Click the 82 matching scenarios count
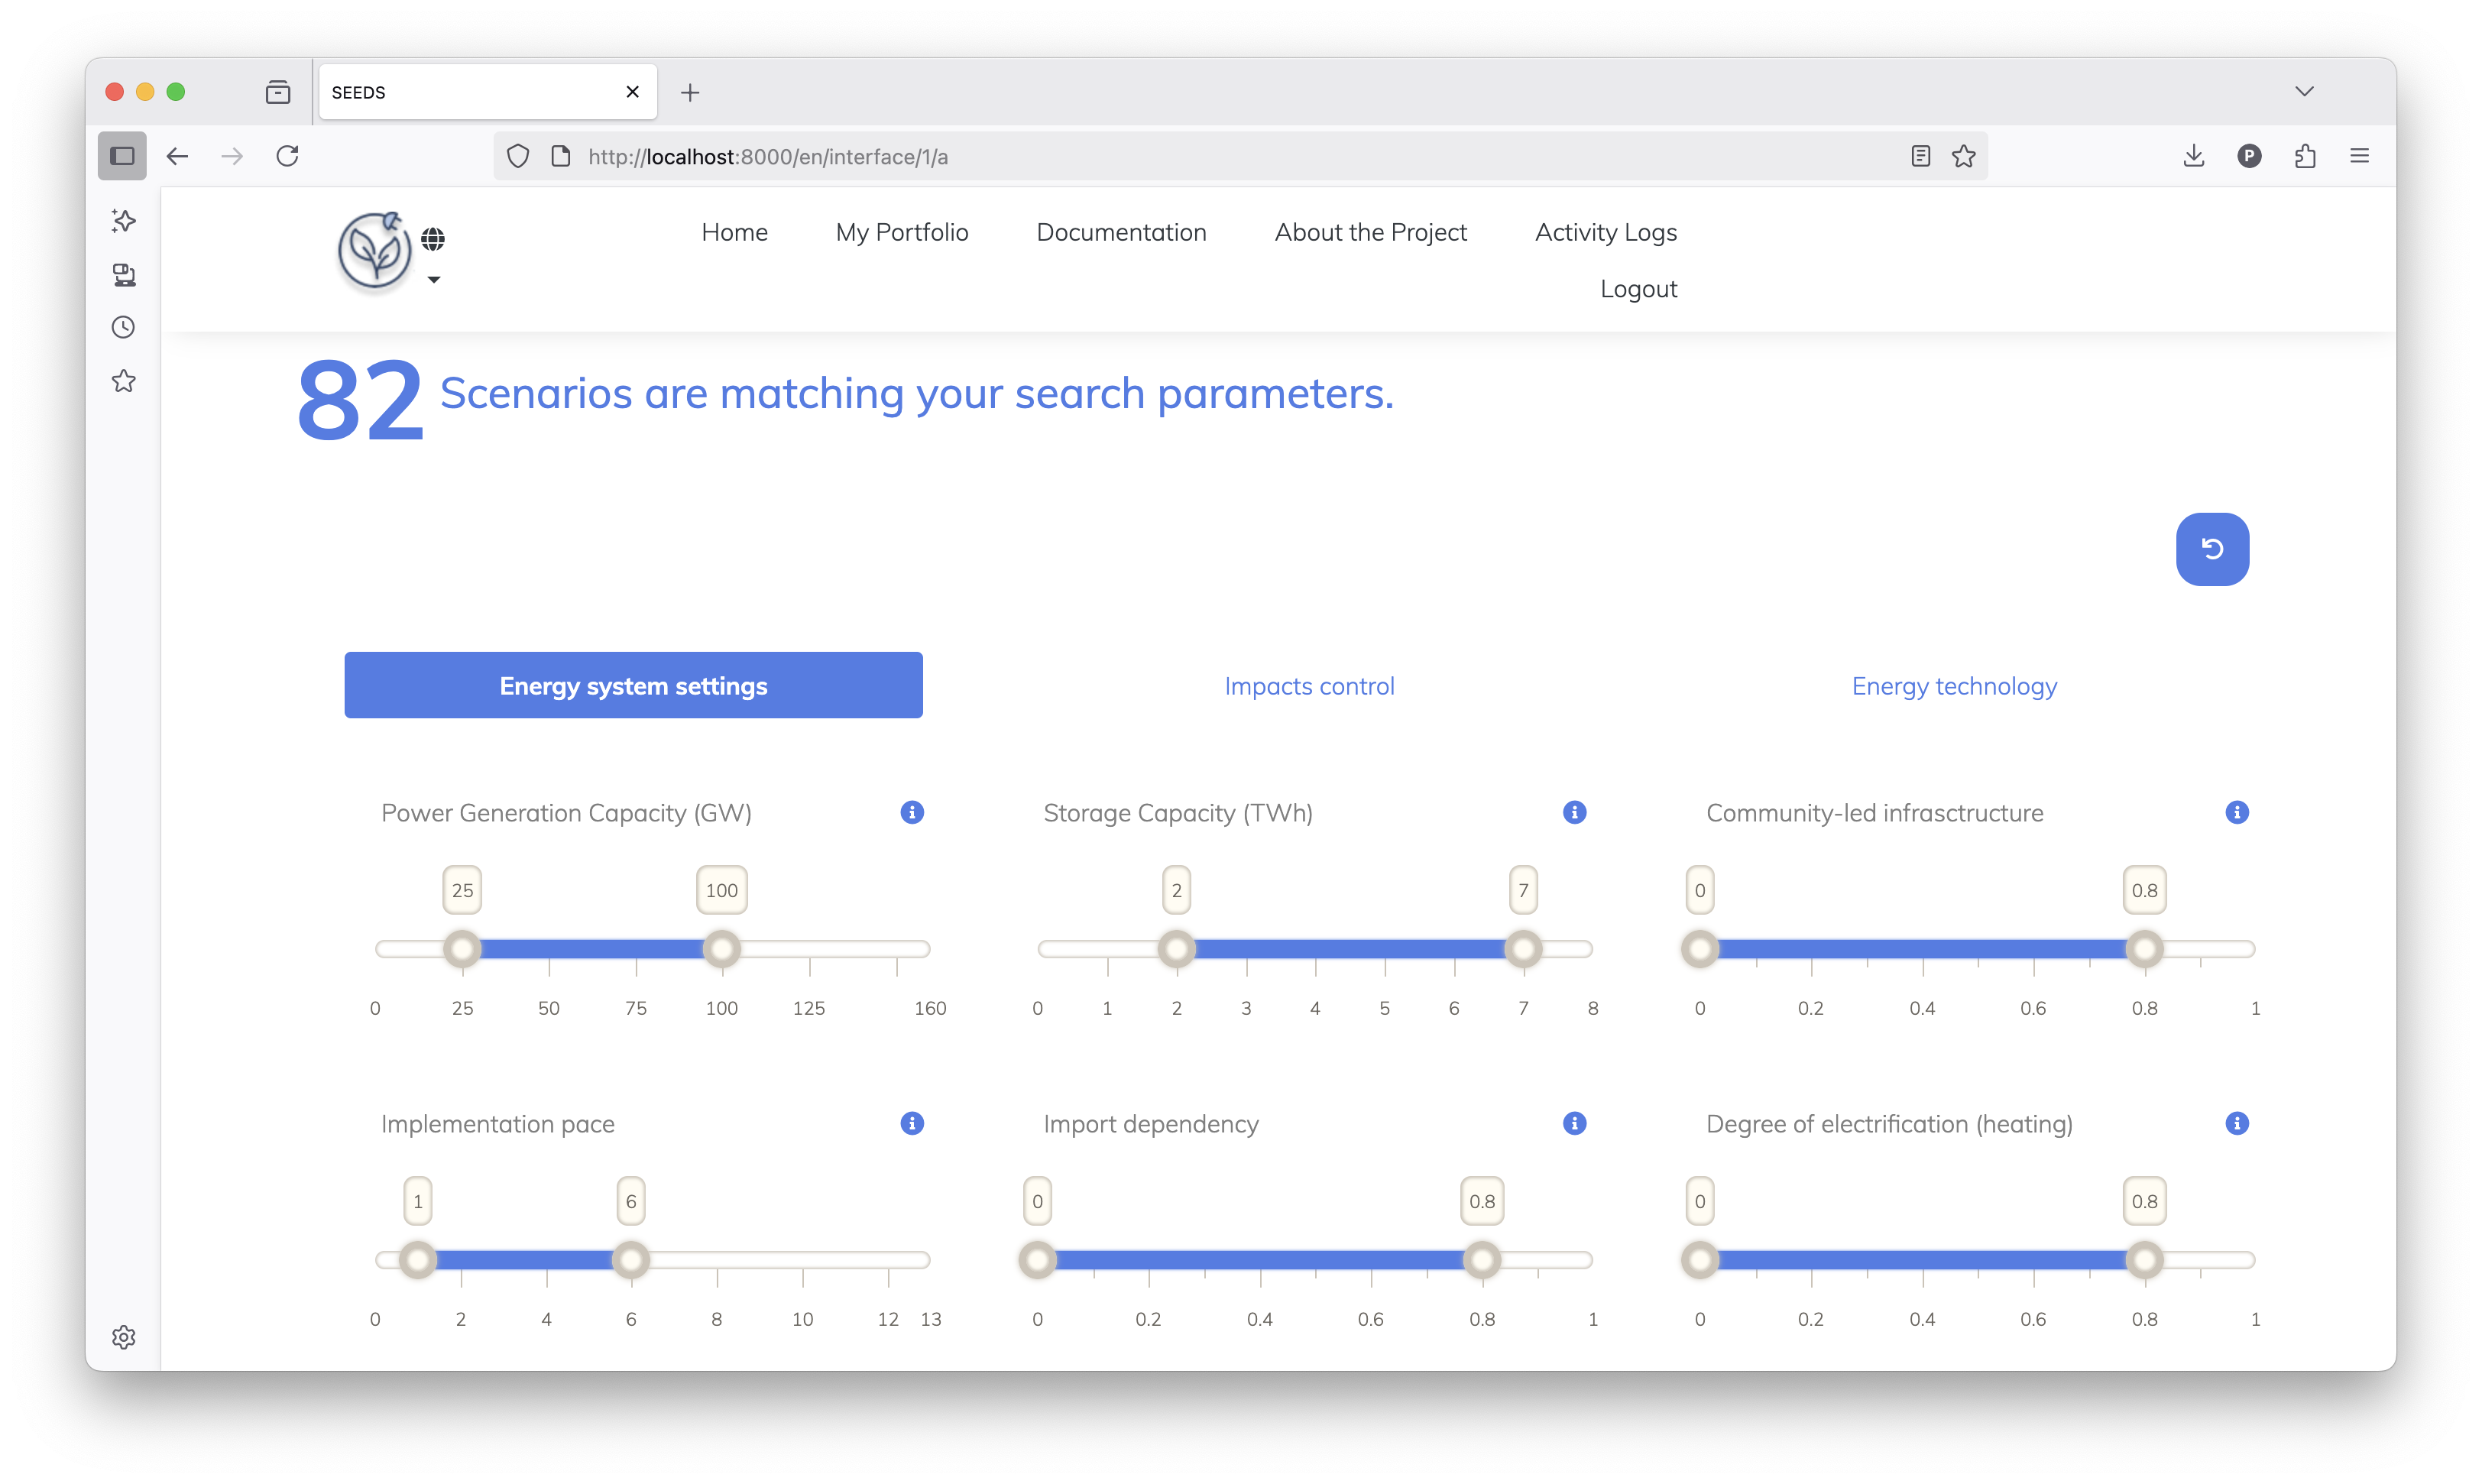This screenshot has height=1484, width=2482. [360, 400]
